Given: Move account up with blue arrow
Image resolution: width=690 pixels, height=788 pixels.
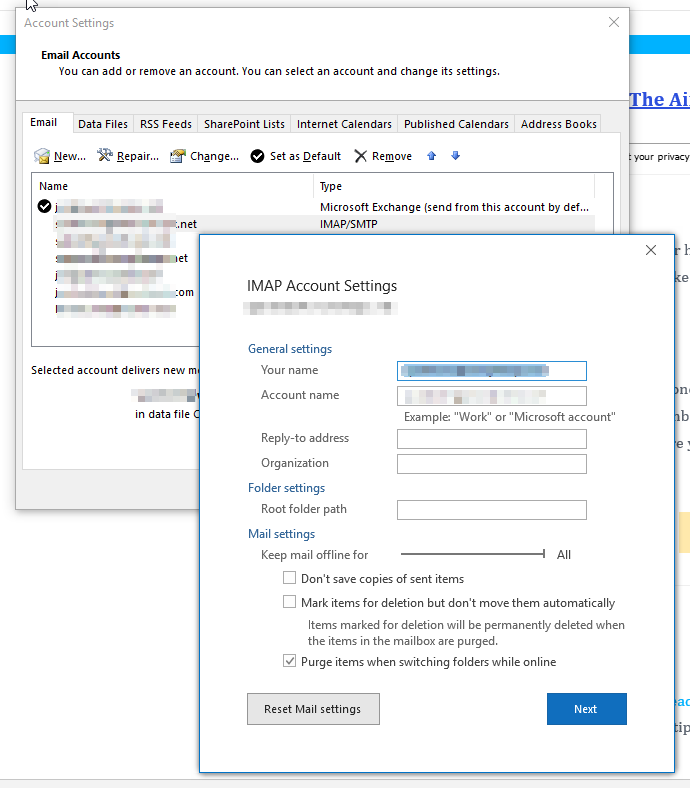Looking at the screenshot, I should pyautogui.click(x=432, y=156).
